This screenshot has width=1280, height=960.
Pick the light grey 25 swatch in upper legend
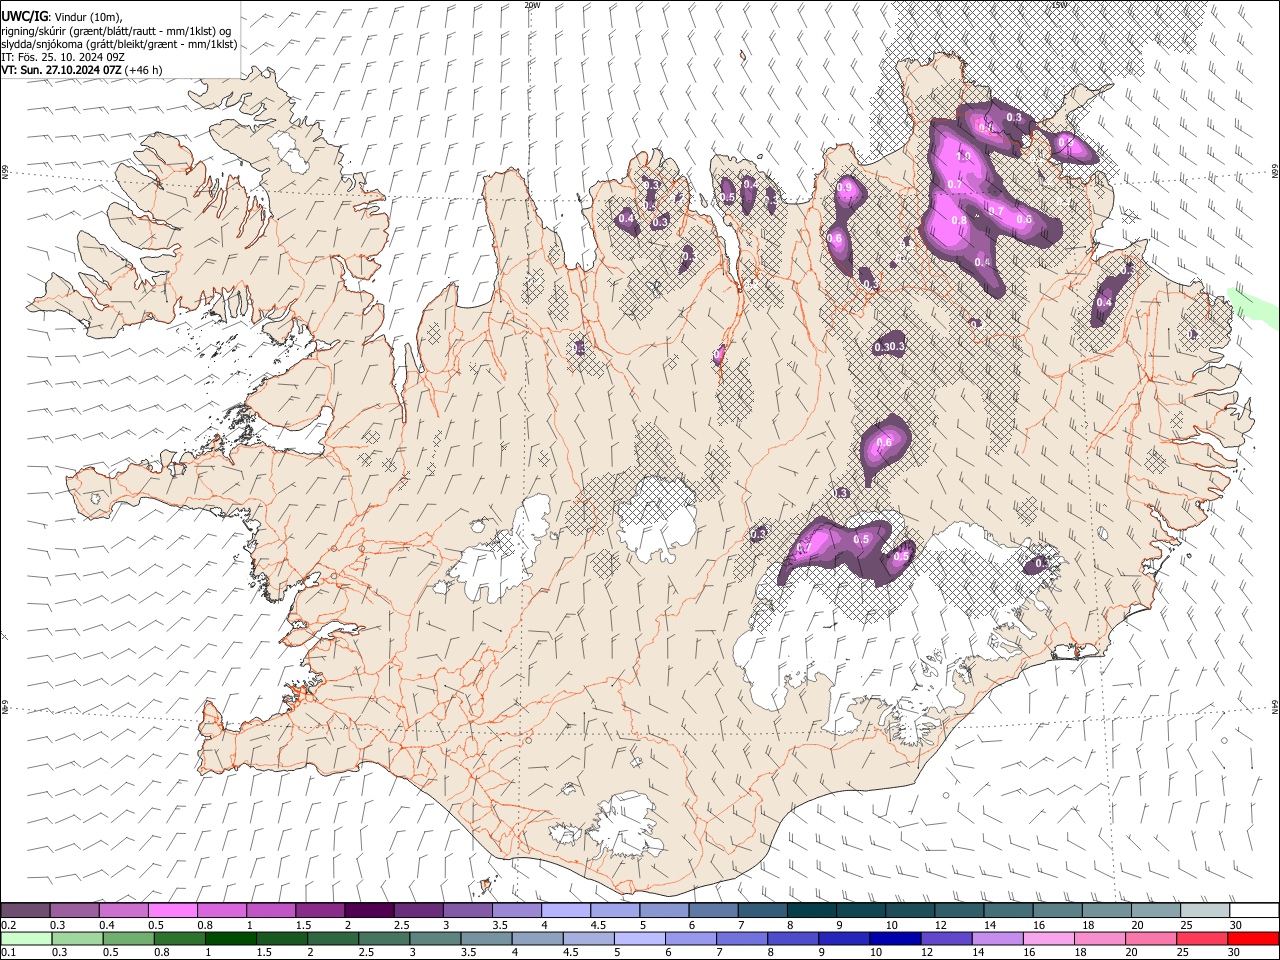[1204, 911]
